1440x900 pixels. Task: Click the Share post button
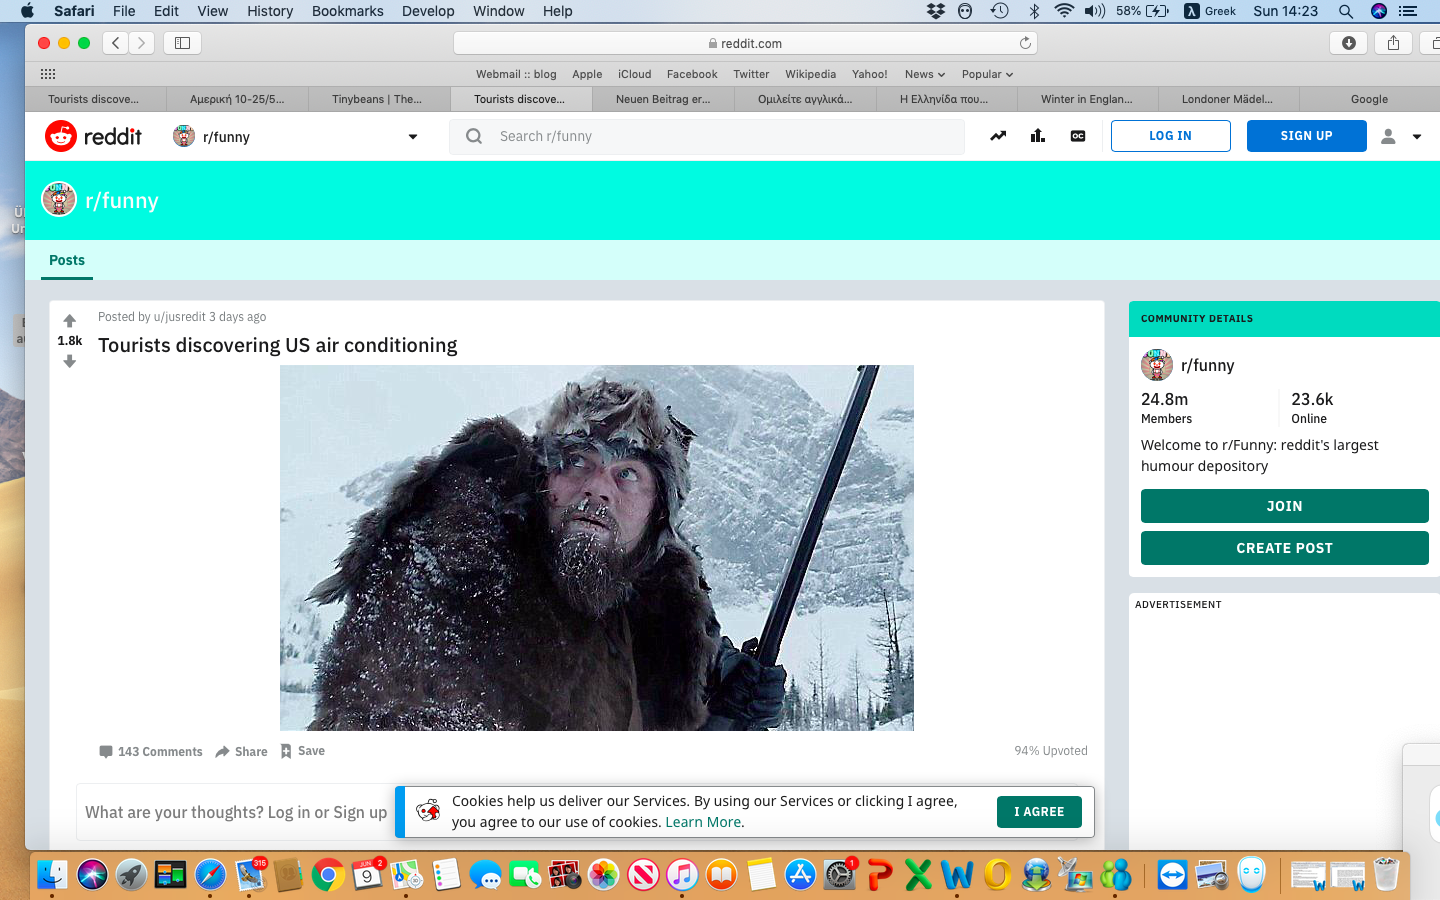pyautogui.click(x=242, y=752)
